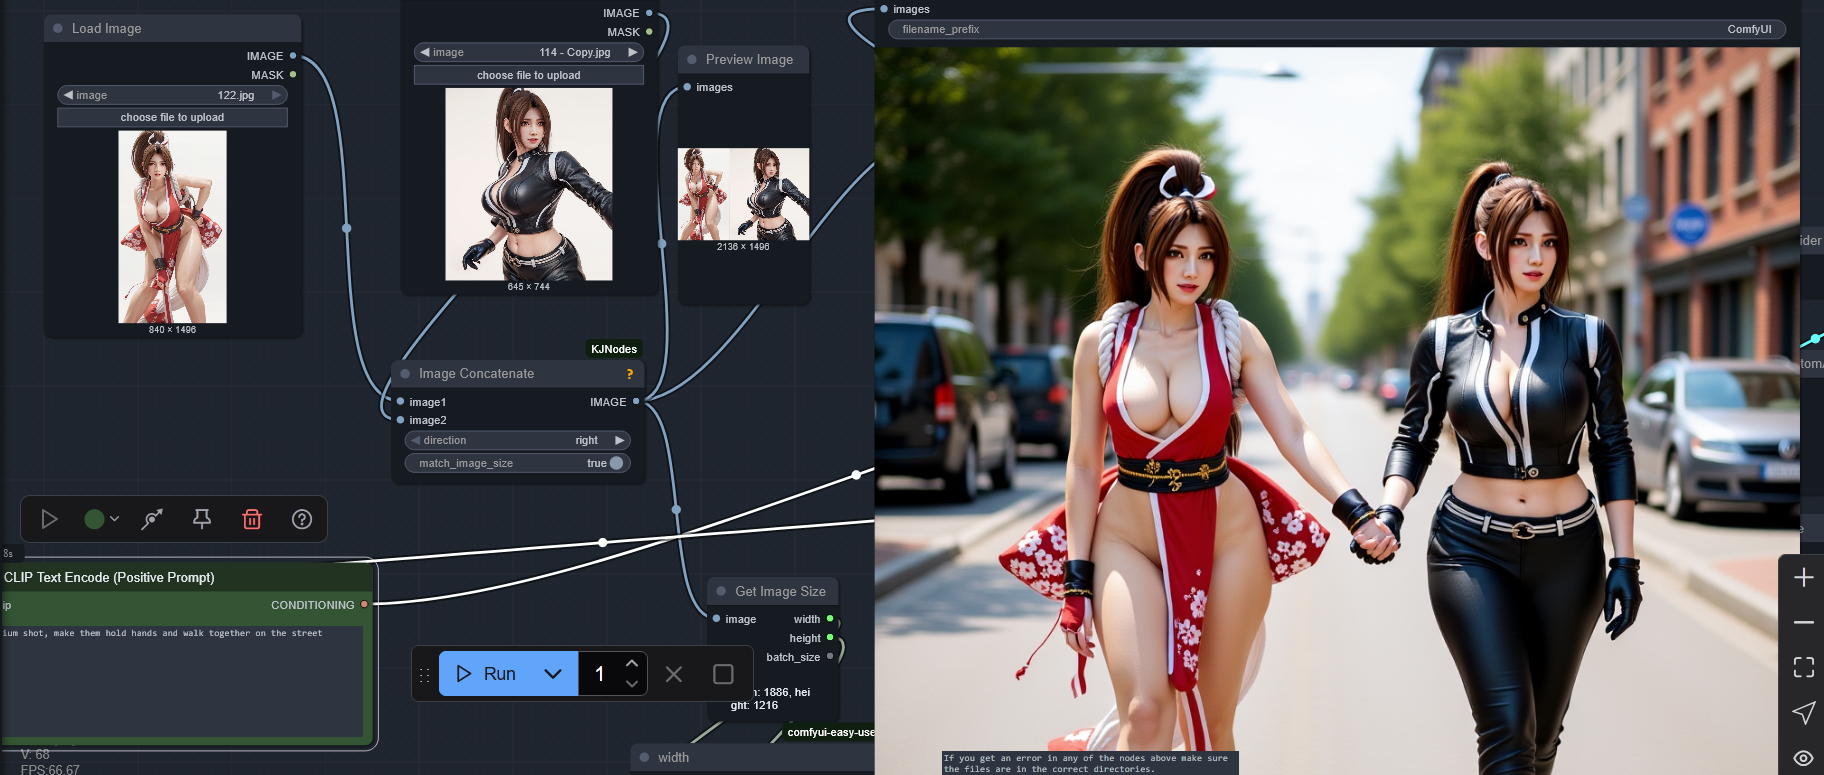Grab the run toolbar drag handle

[424, 675]
